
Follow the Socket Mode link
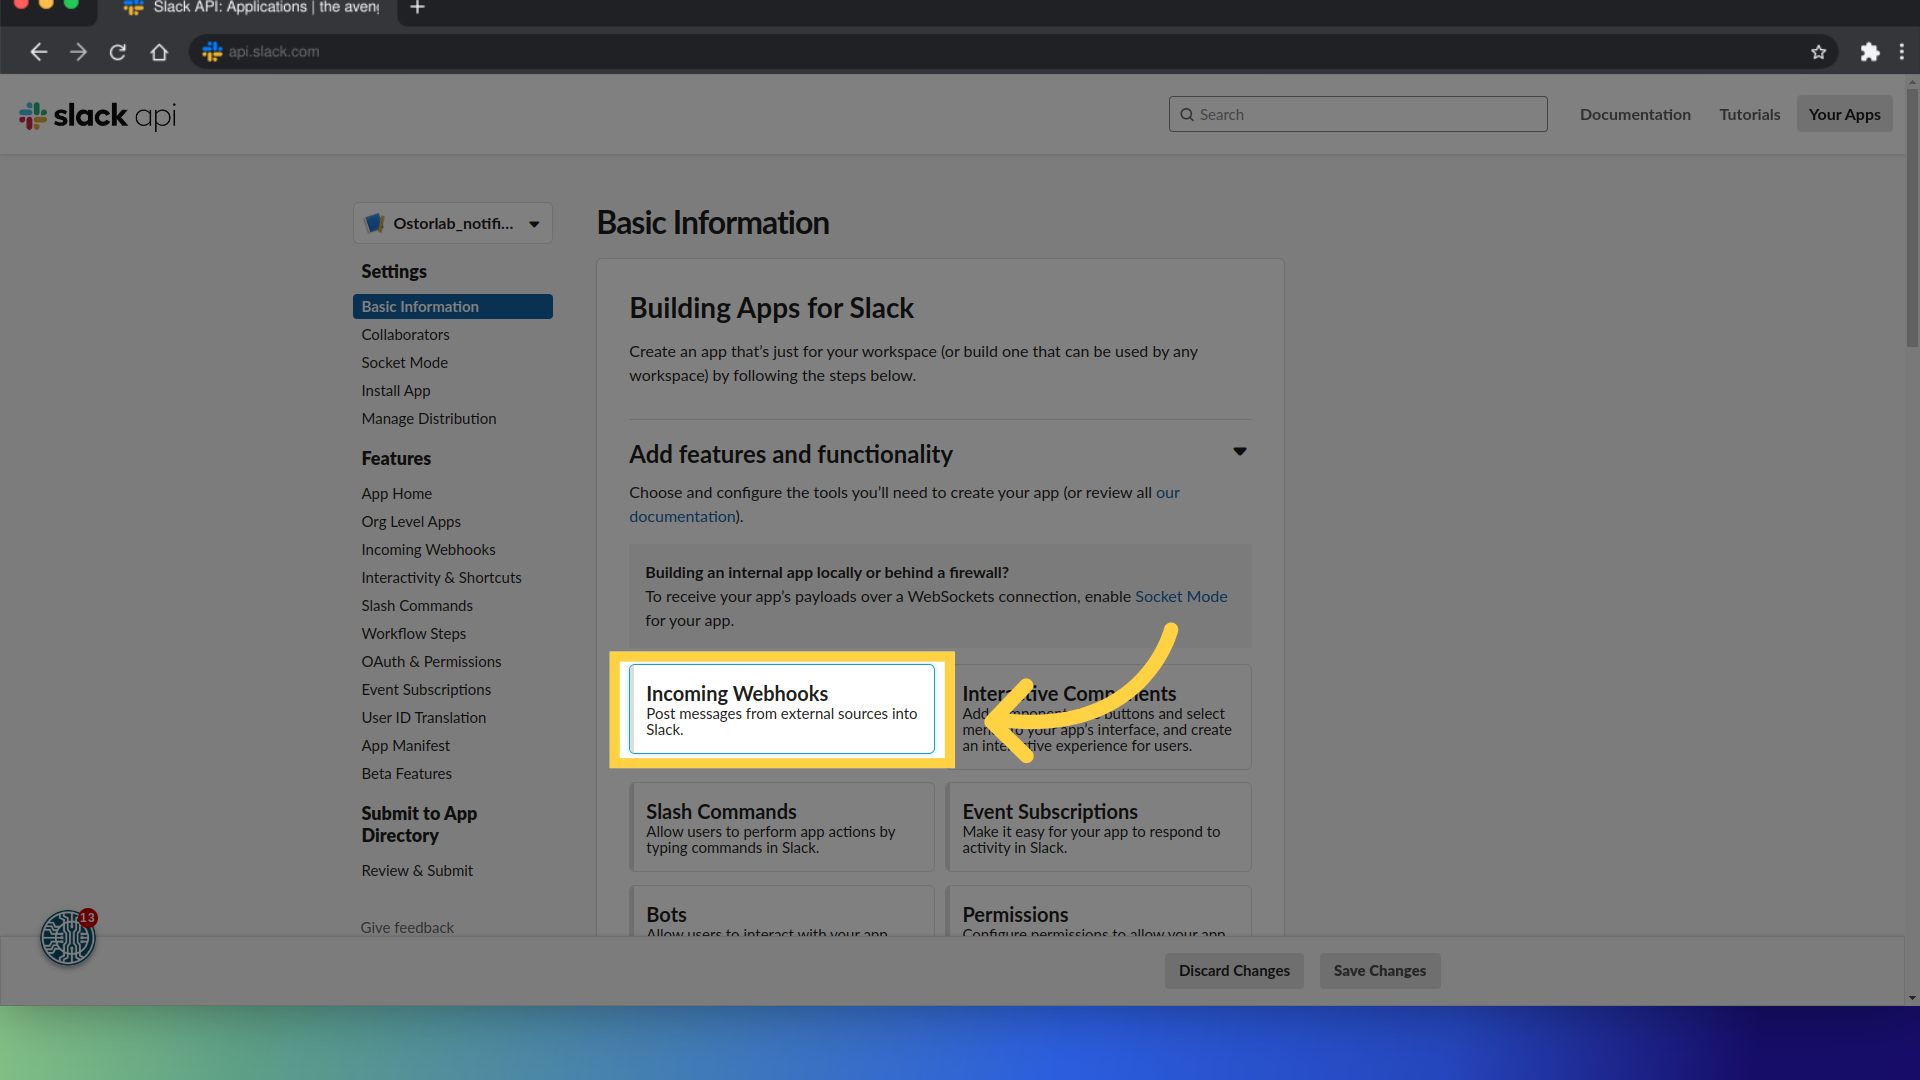click(1180, 597)
